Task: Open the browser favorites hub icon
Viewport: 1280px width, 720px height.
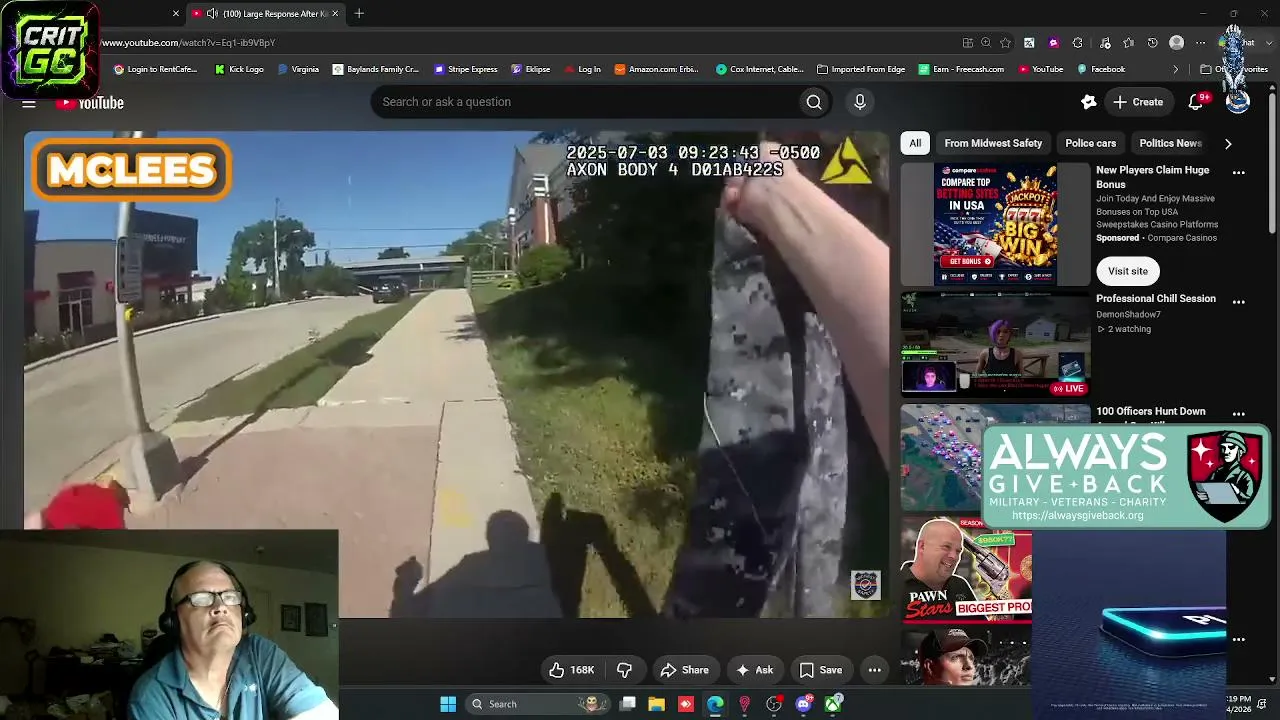Action: coord(1129,43)
